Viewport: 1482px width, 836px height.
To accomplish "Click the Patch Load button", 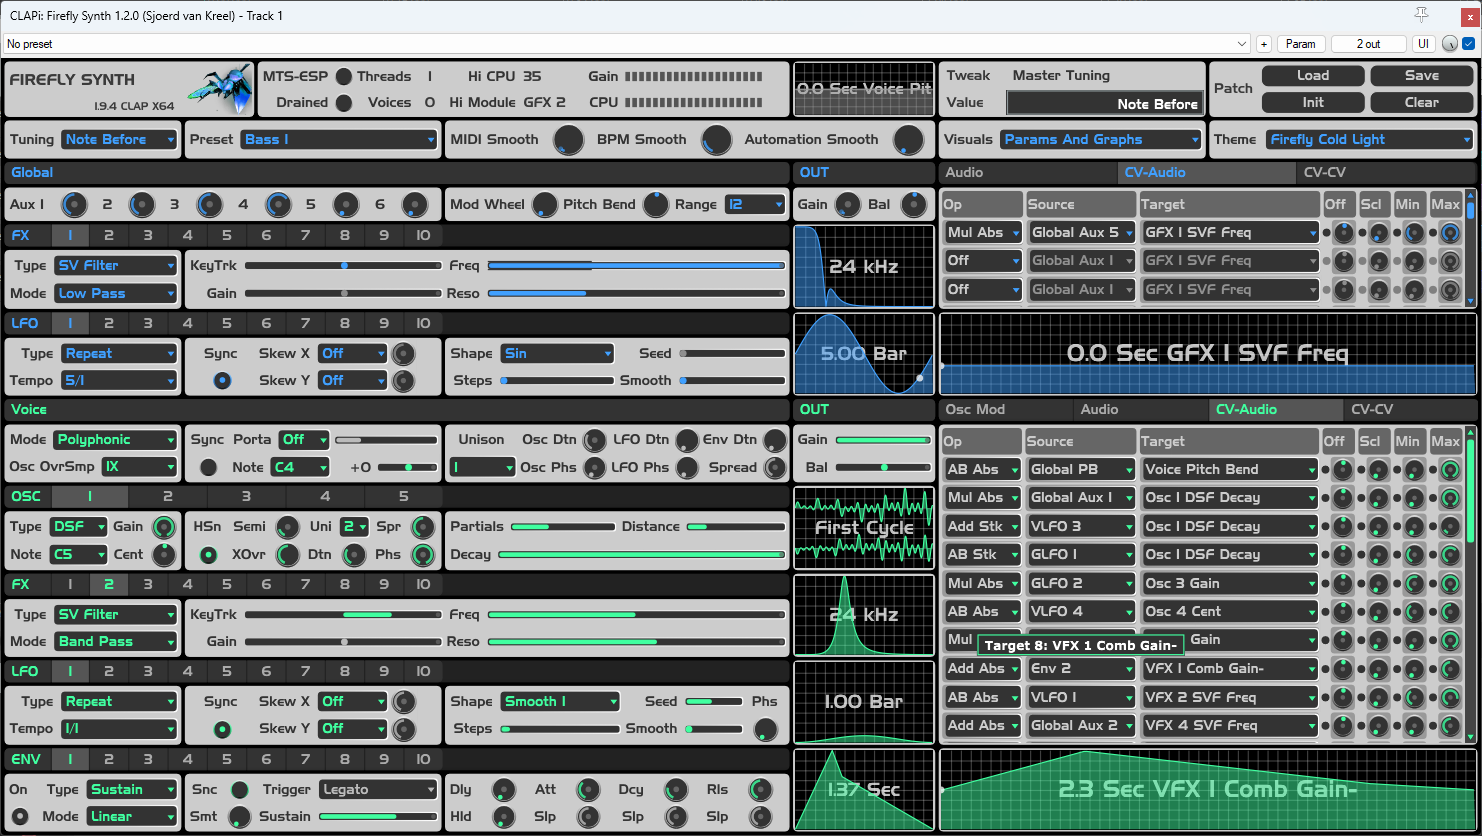I will pyautogui.click(x=1313, y=76).
